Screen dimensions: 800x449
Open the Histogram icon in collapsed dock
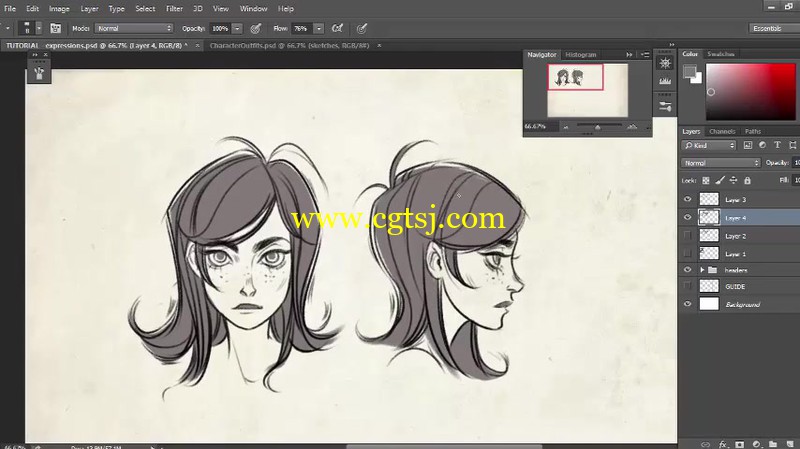(665, 81)
